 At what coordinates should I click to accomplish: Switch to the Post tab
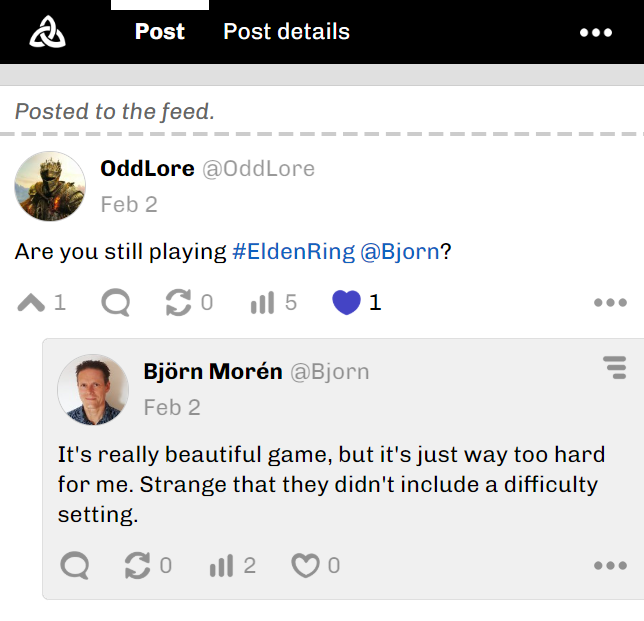tap(160, 32)
